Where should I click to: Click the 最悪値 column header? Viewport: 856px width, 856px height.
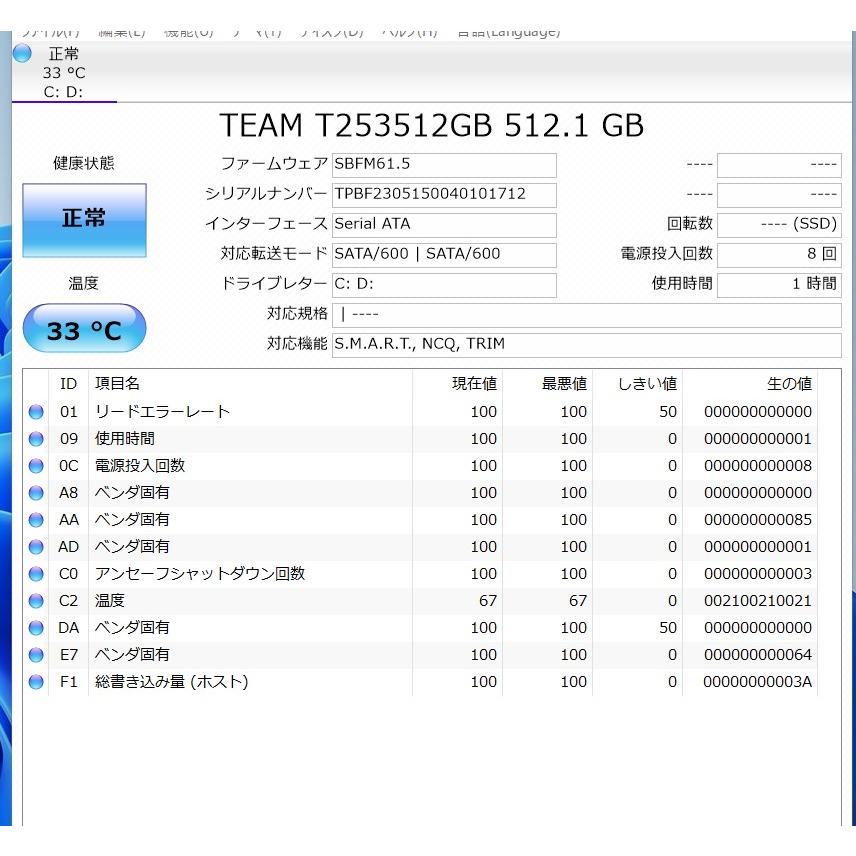(x=548, y=384)
